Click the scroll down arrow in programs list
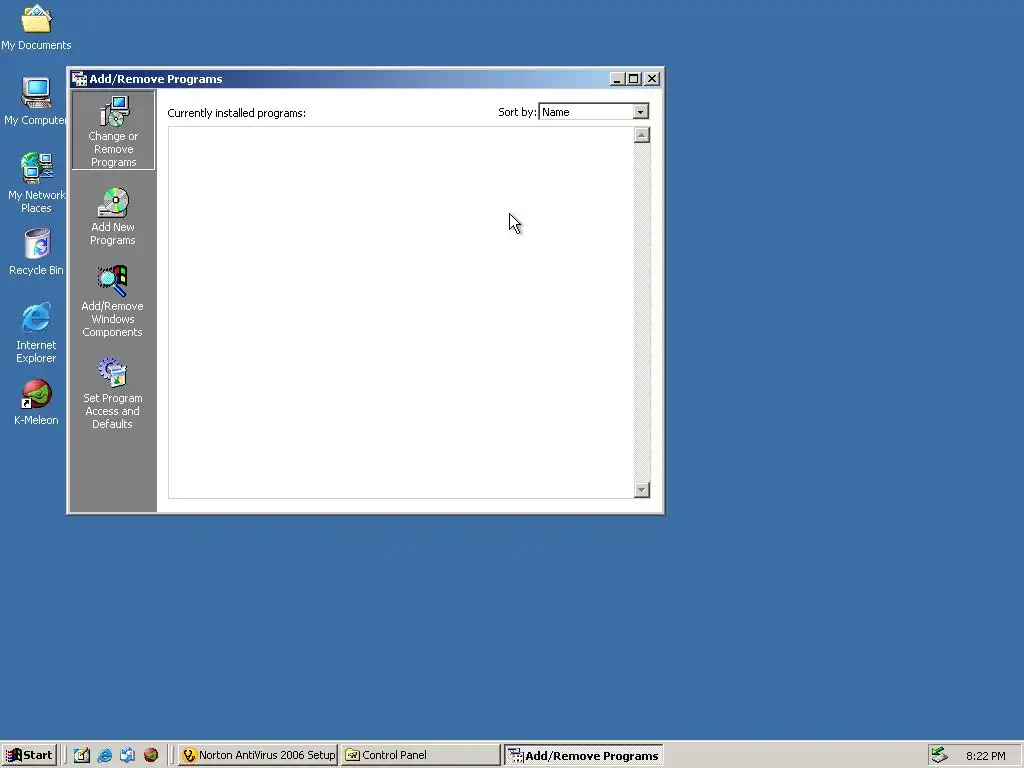The image size is (1024, 768). click(x=642, y=490)
